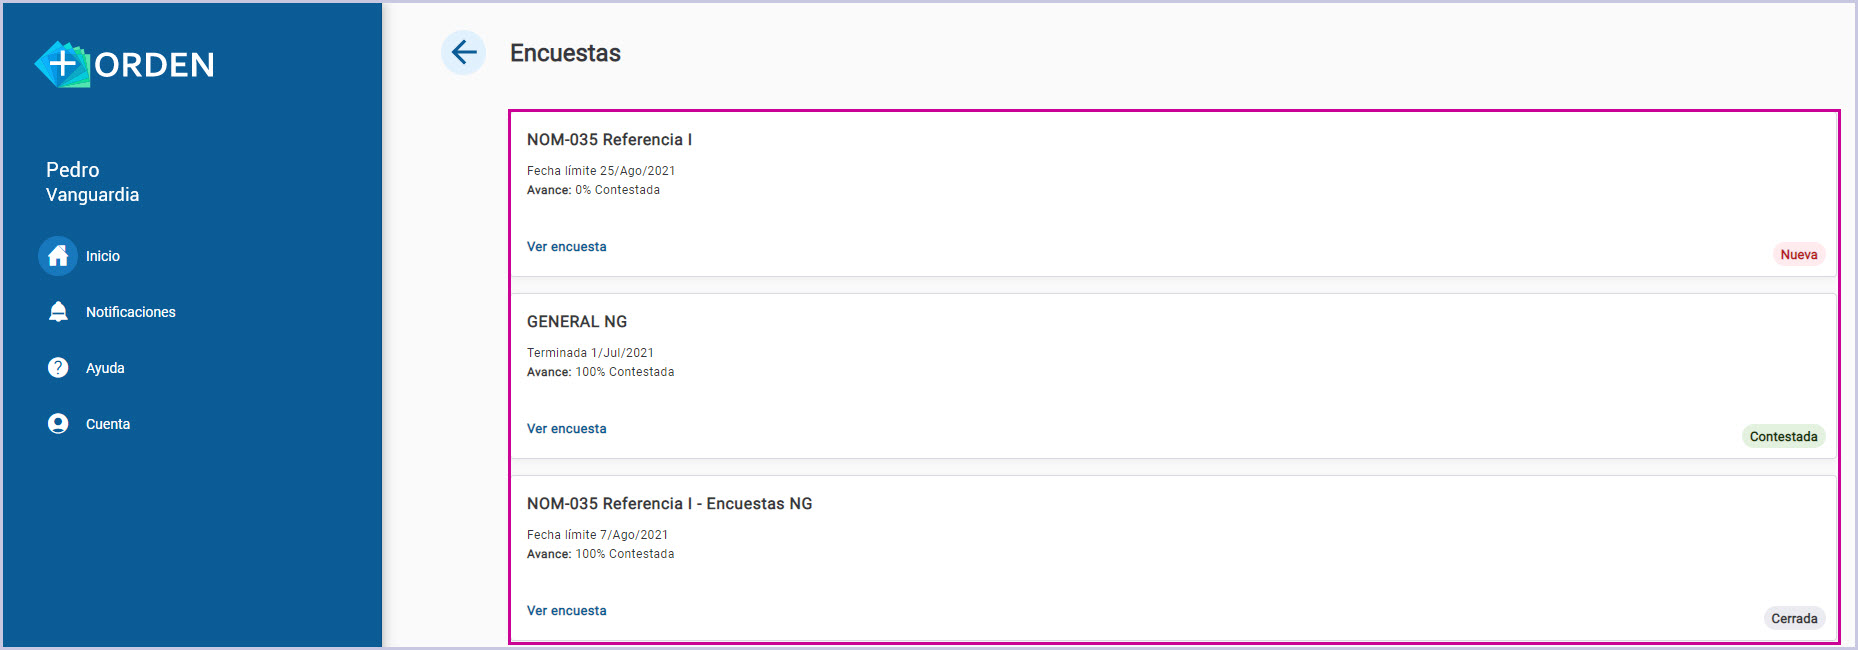
Task: Click the Pedro Vanguardia user name
Action: click(92, 182)
